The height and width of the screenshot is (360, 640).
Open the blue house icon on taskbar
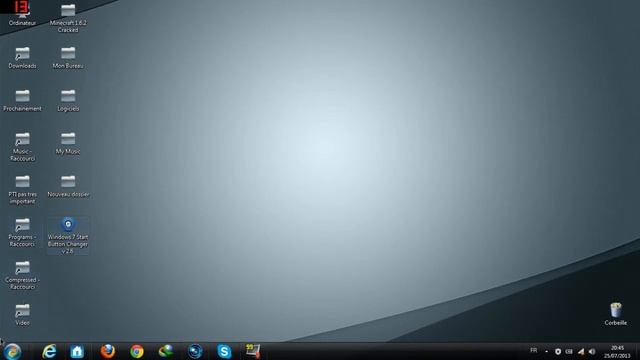click(x=77, y=351)
